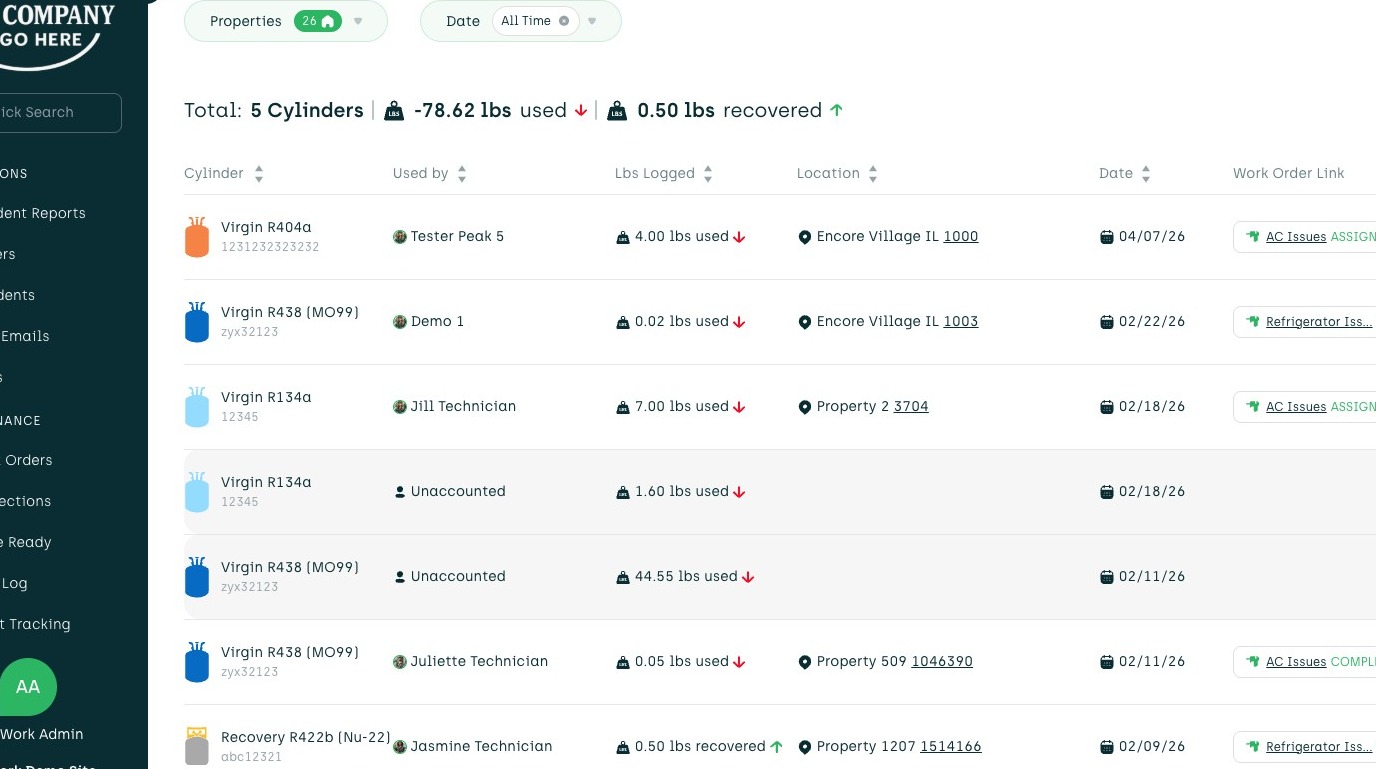Image resolution: width=1376 pixels, height=769 pixels.
Task: Click the weight icon beside 44.55 lbs used
Action: [623, 577]
